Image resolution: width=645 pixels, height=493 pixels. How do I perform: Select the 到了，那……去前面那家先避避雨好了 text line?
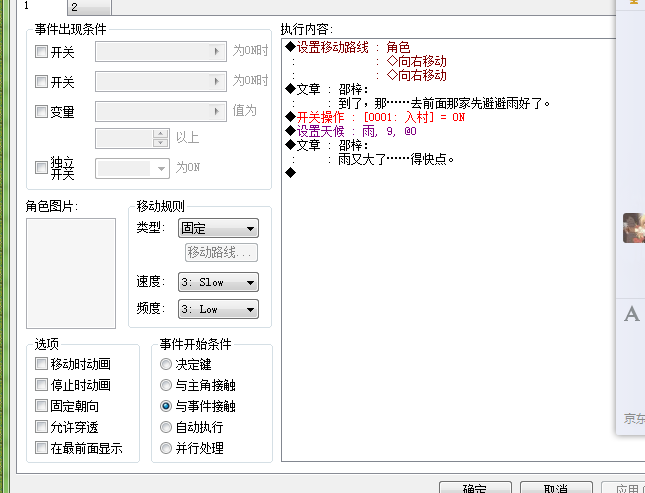pyautogui.click(x=444, y=103)
